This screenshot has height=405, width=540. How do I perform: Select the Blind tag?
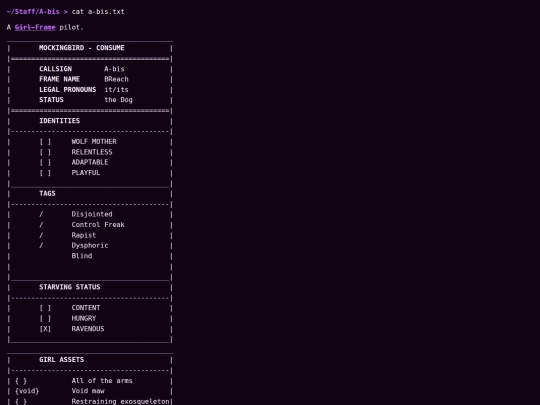pos(82,256)
